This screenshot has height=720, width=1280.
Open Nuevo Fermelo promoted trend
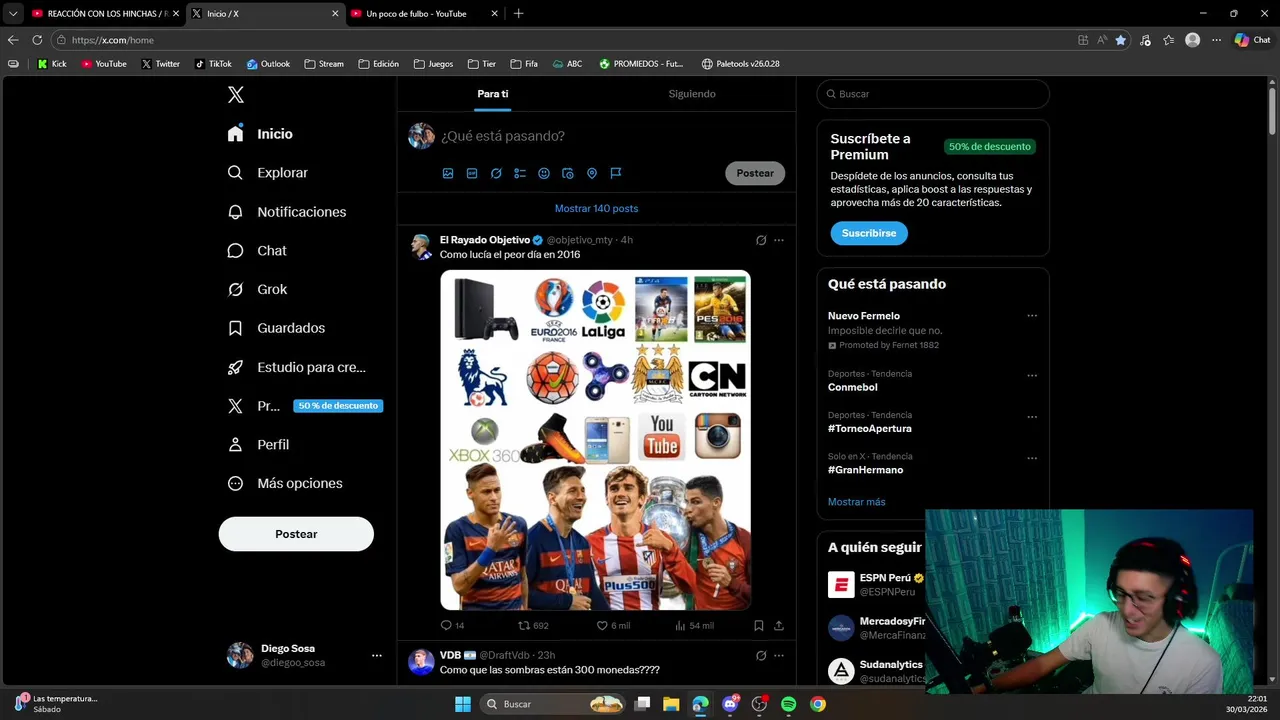(x=864, y=316)
